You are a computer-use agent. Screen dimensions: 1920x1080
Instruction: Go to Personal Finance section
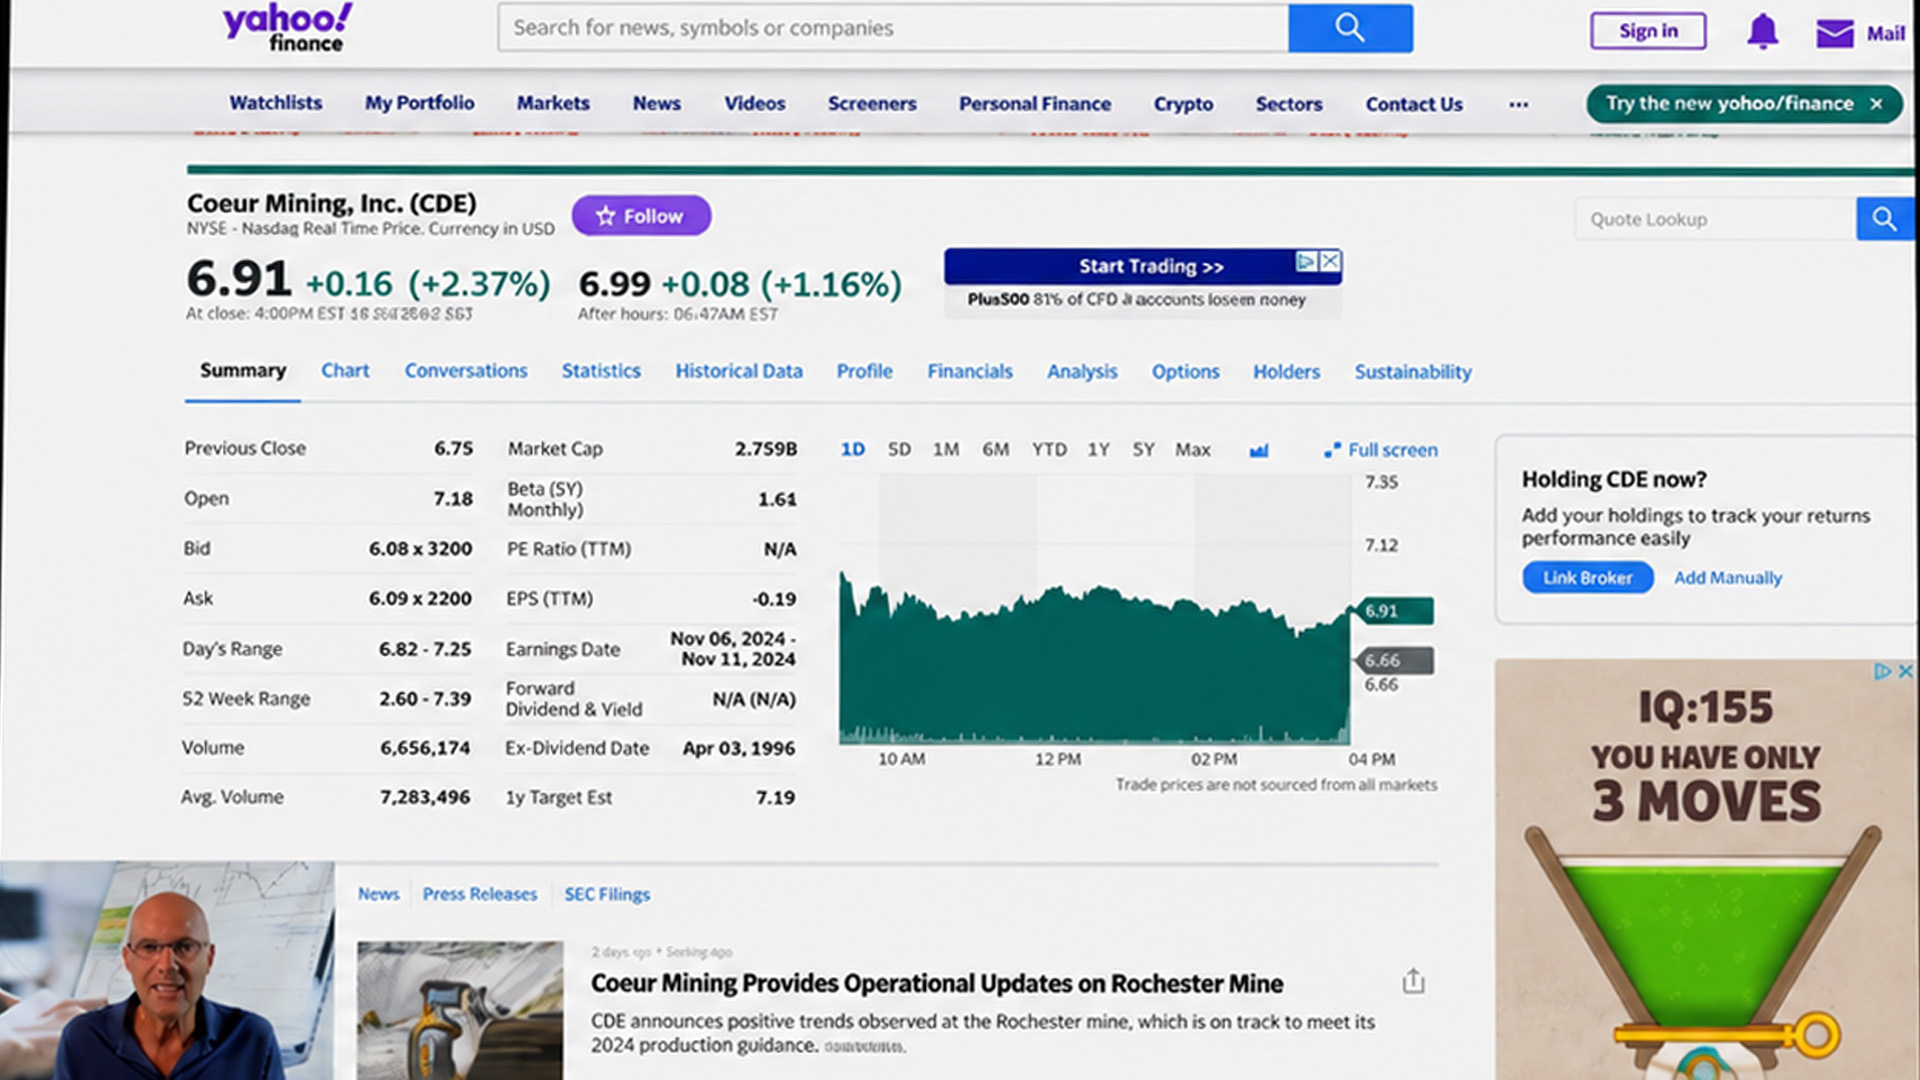pos(1035,103)
